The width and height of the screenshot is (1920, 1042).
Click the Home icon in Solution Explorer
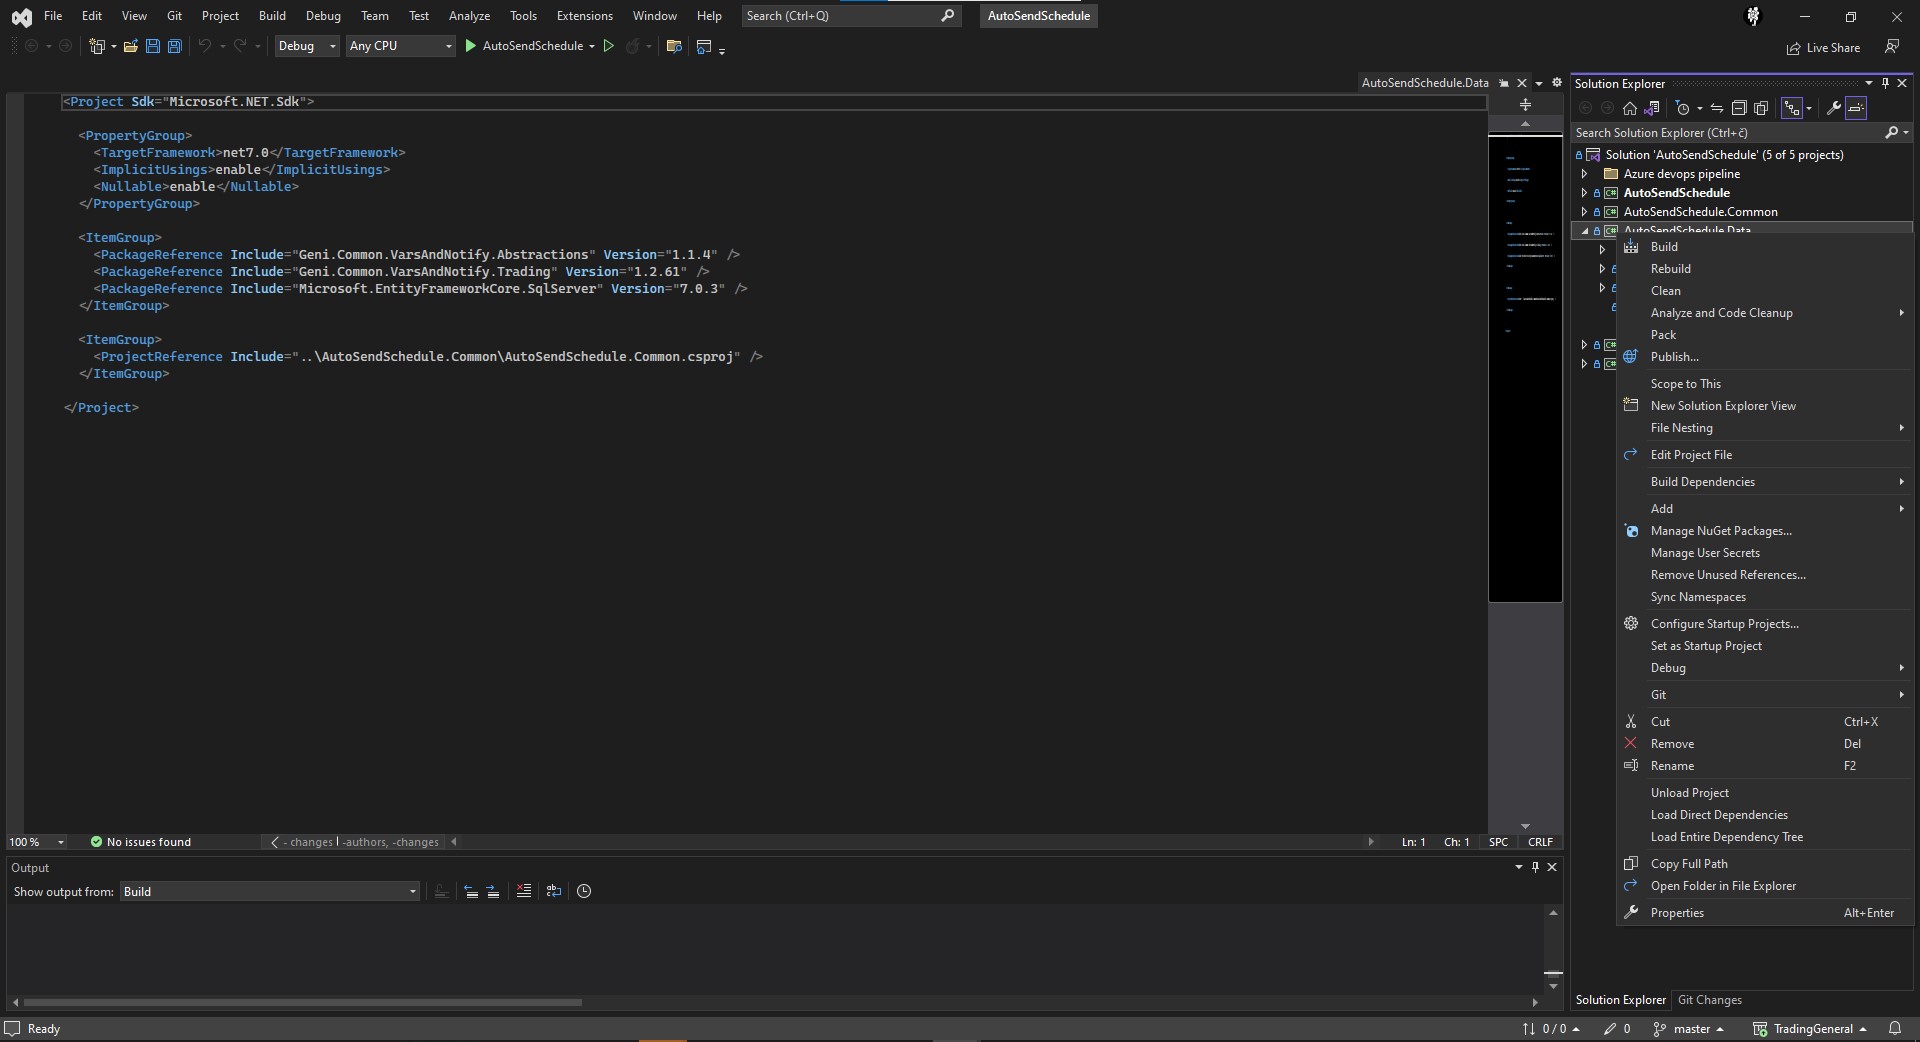pos(1629,108)
